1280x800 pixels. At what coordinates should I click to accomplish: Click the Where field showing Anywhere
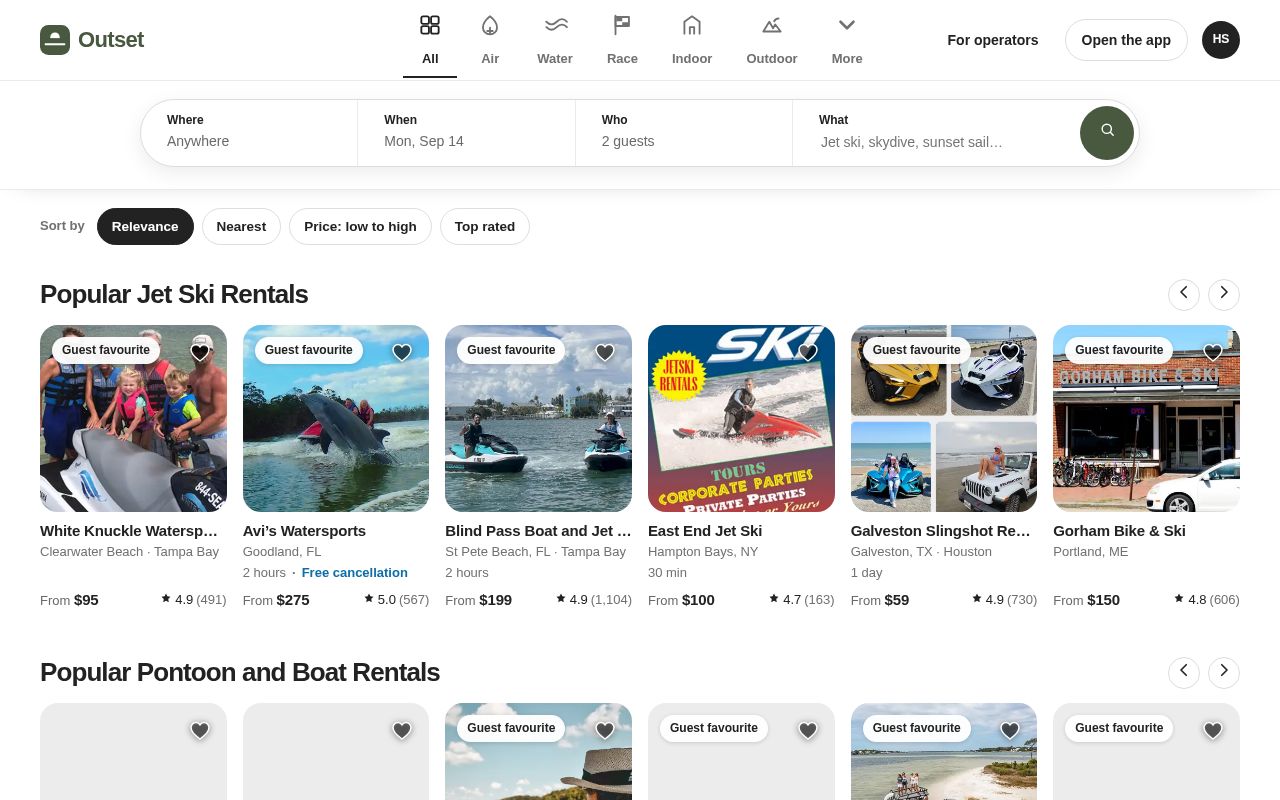point(249,133)
